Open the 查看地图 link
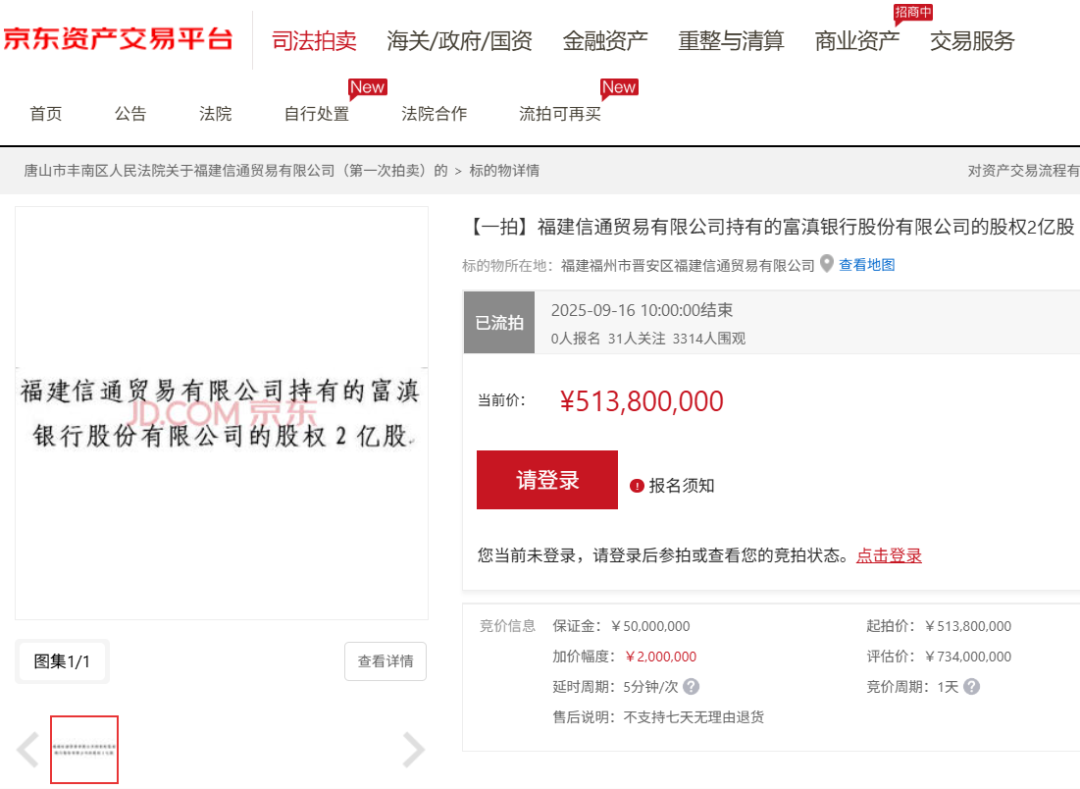 (866, 265)
